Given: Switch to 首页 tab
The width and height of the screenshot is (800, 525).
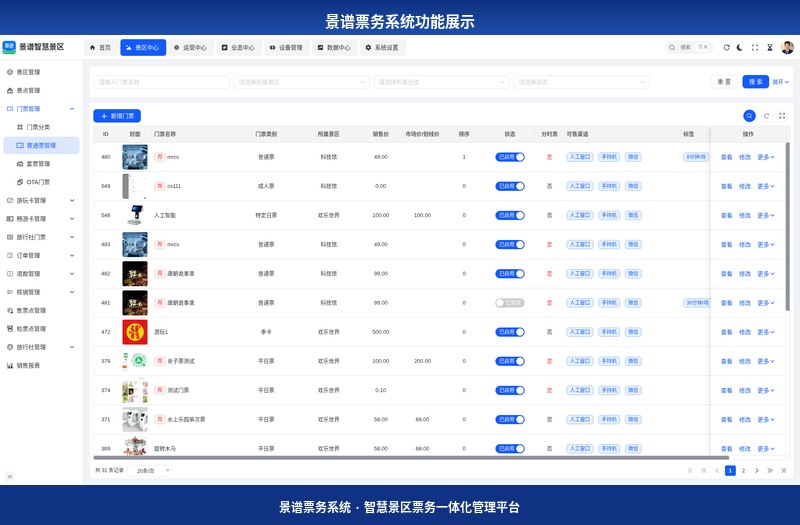Looking at the screenshot, I should pyautogui.click(x=101, y=47).
